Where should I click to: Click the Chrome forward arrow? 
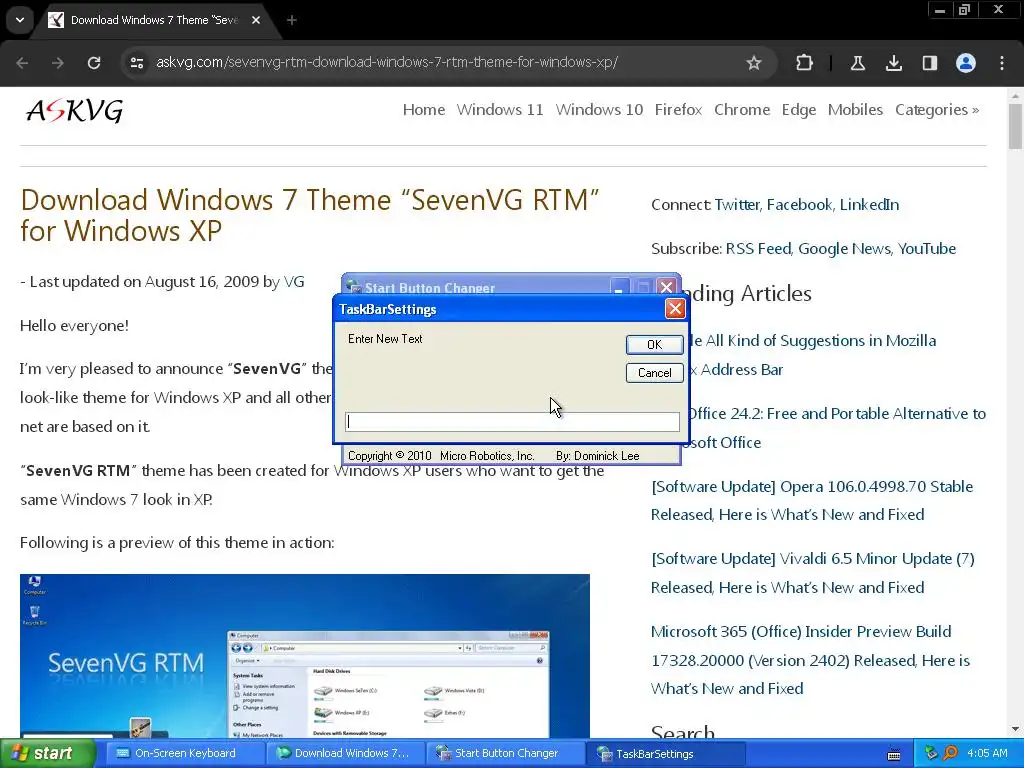pyautogui.click(x=58, y=63)
